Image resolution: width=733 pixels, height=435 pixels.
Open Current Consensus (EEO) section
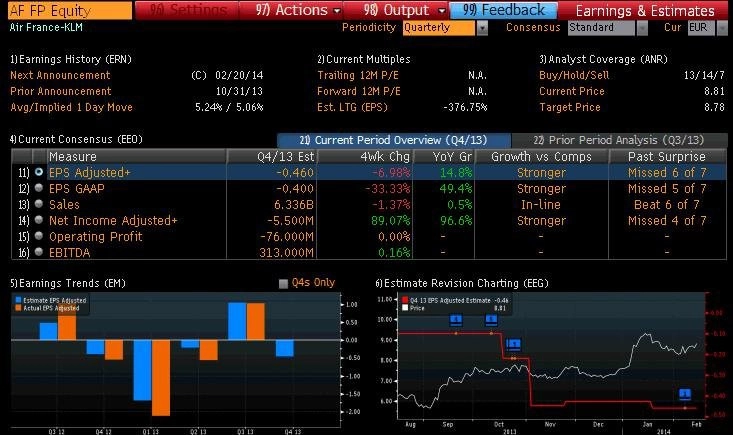(76, 139)
